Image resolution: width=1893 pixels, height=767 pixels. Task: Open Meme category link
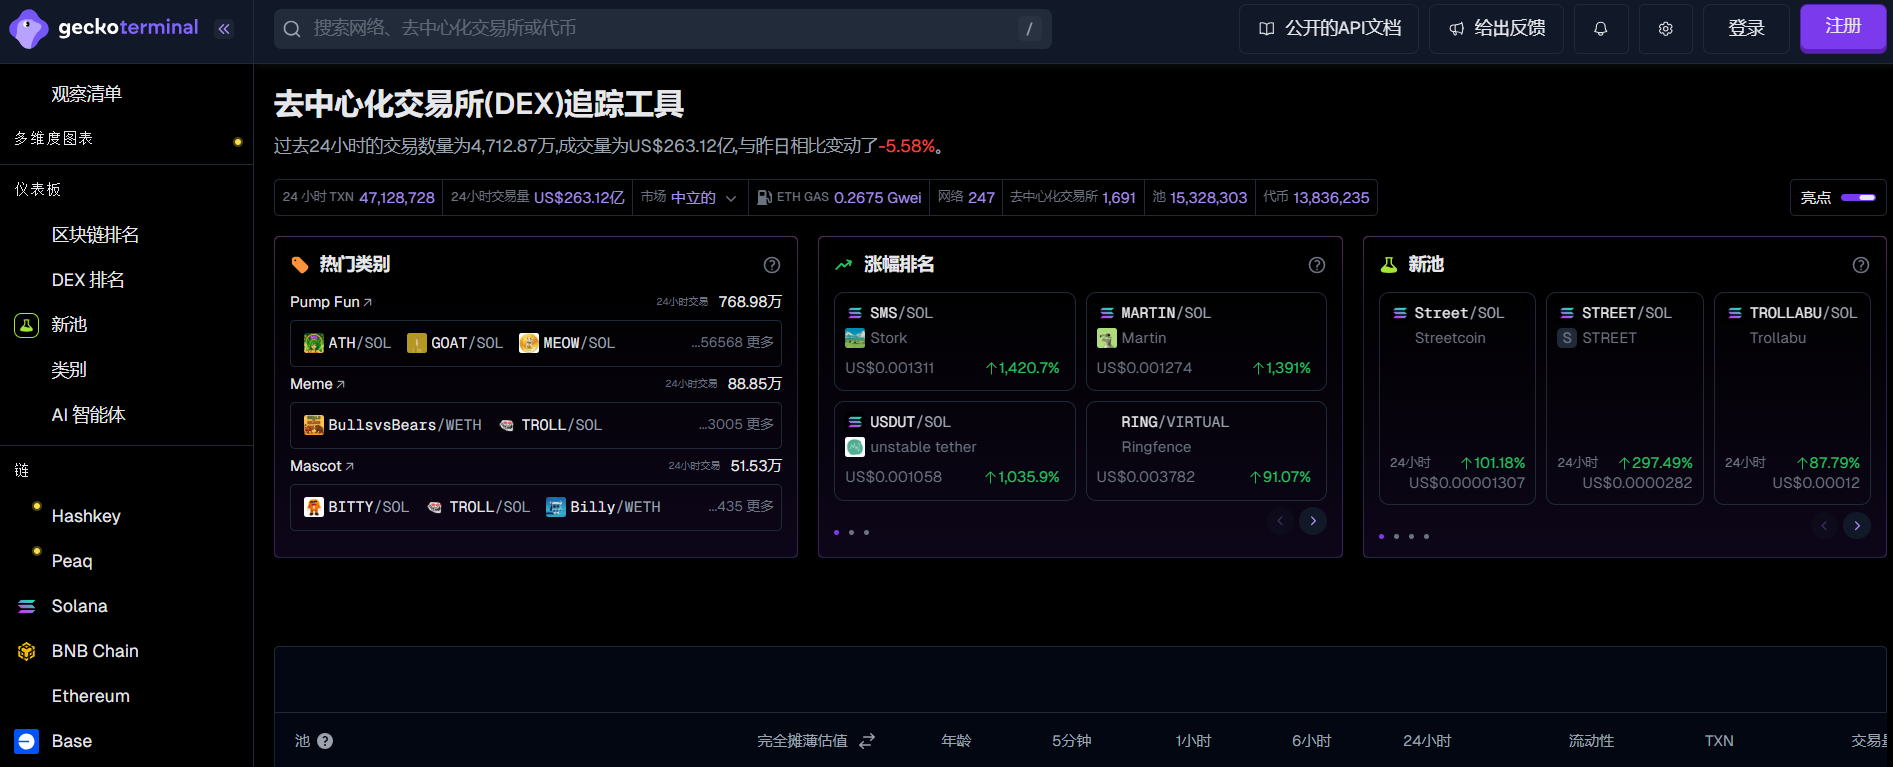point(317,384)
